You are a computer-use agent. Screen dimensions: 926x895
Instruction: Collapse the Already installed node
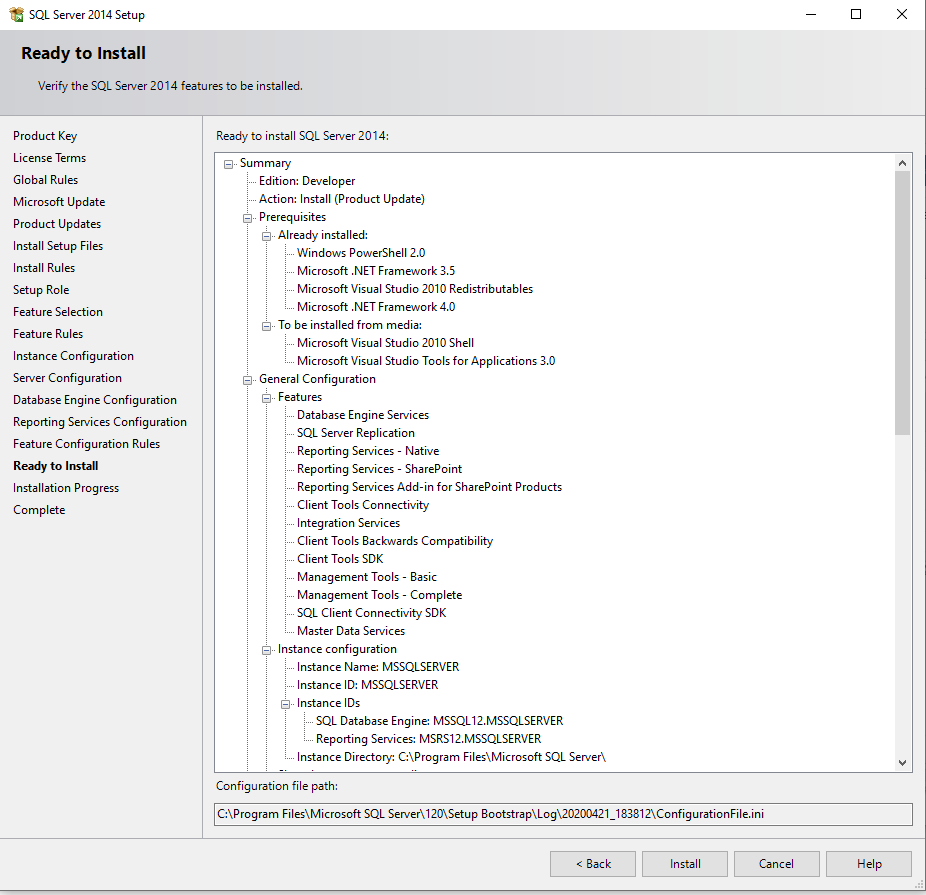point(266,236)
